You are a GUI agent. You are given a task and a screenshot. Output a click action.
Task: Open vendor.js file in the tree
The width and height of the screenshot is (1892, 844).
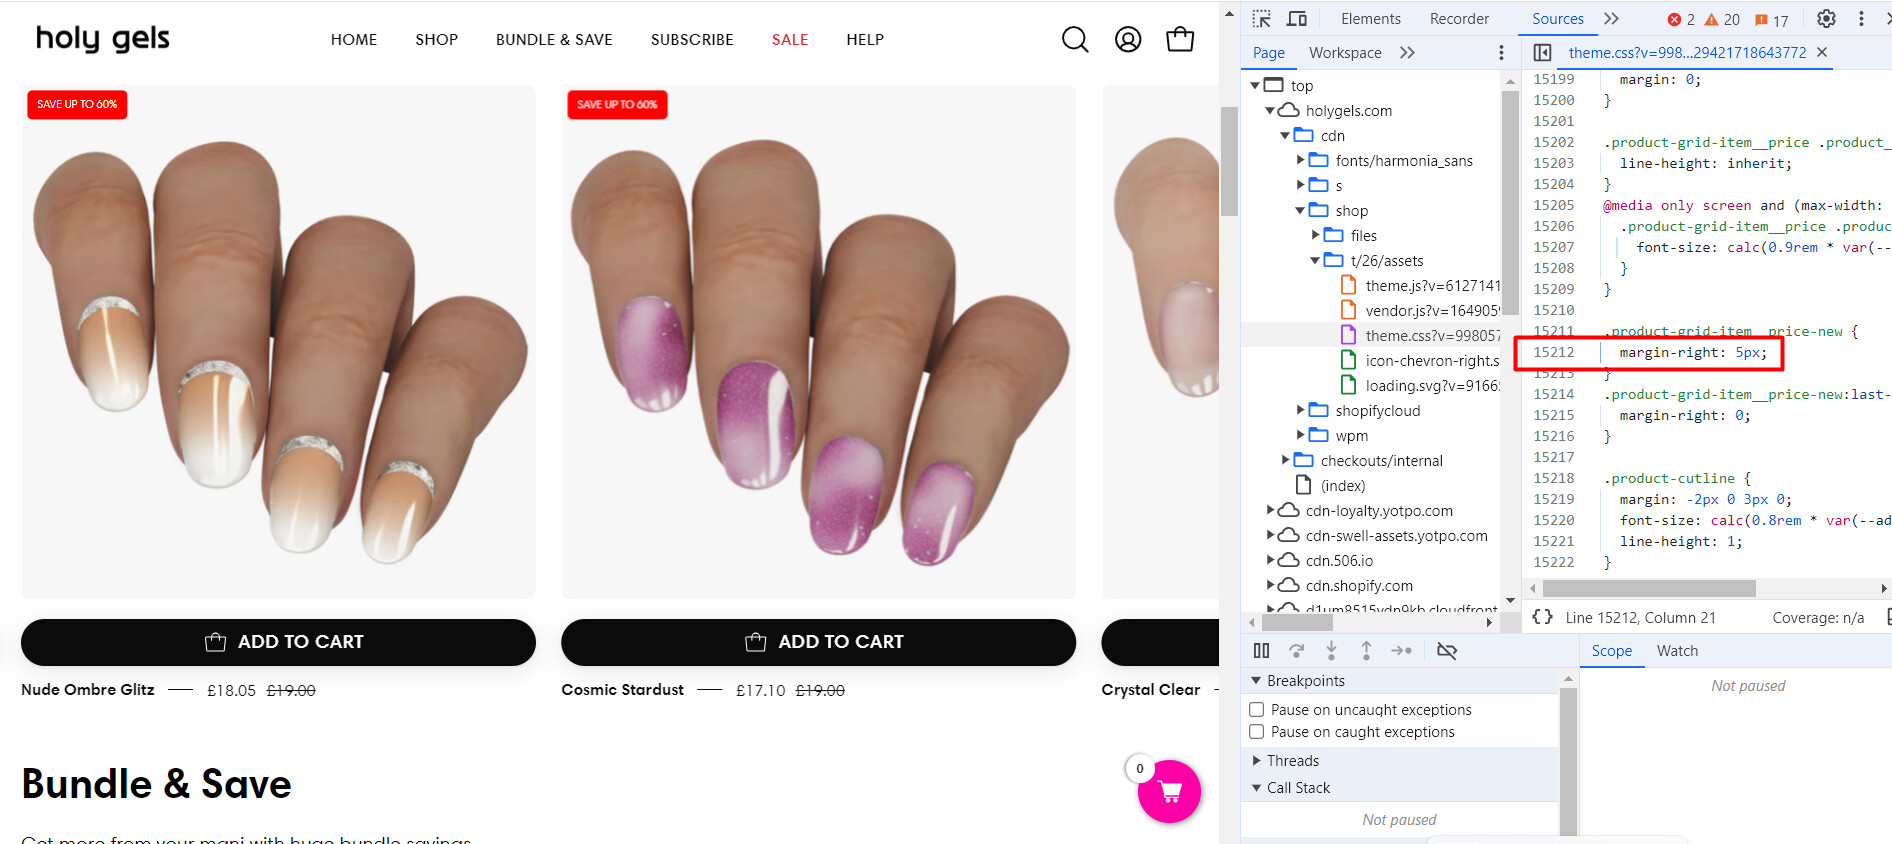pos(1421,311)
